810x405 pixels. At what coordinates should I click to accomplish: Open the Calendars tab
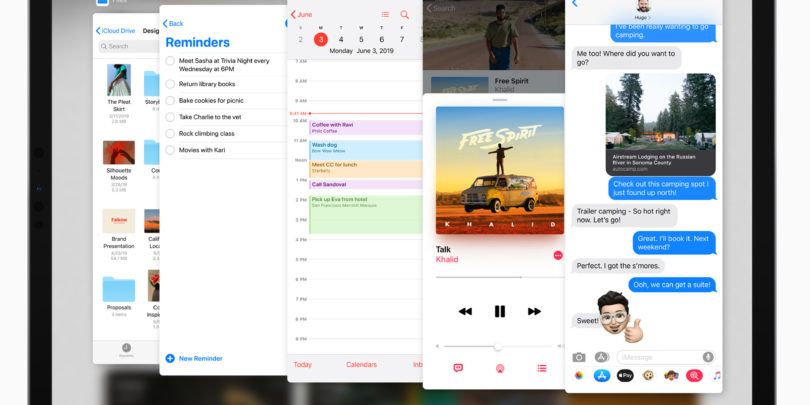pyautogui.click(x=361, y=365)
